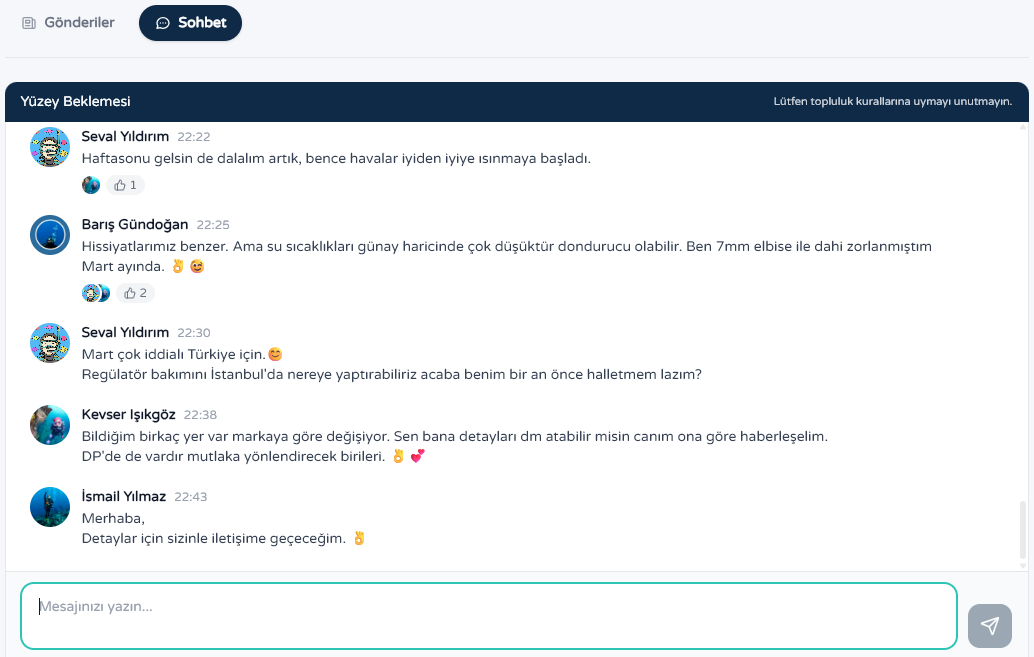
Task: Click the scroll down arrow in chat
Action: click(x=1023, y=566)
